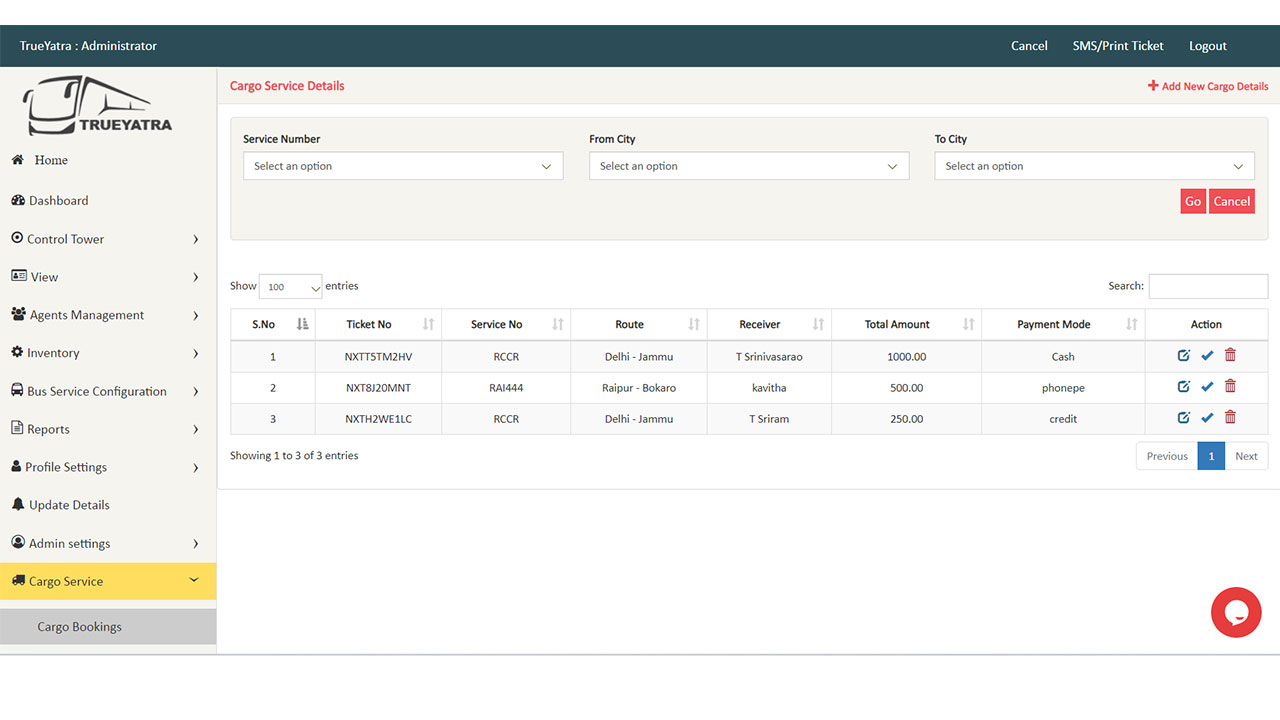1280x720 pixels.
Task: Click delete trash icon for ticket NXT8J20MNT
Action: pos(1230,387)
